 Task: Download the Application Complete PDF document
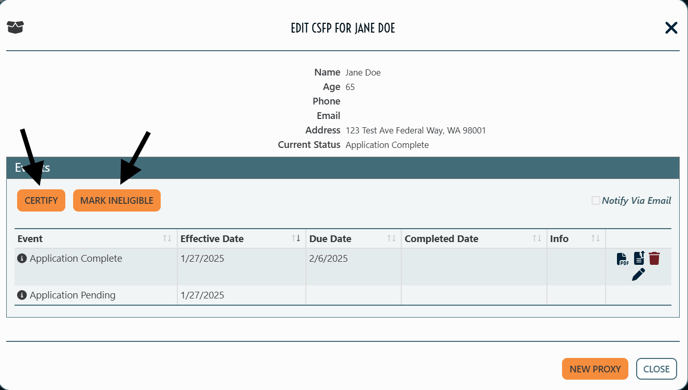coord(622,259)
